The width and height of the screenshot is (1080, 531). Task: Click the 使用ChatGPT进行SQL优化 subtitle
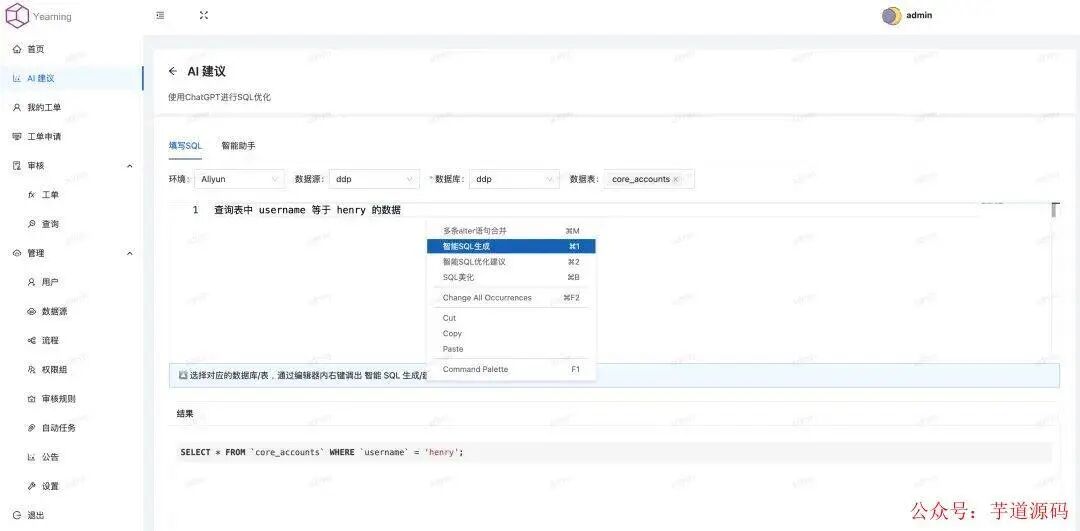[219, 97]
